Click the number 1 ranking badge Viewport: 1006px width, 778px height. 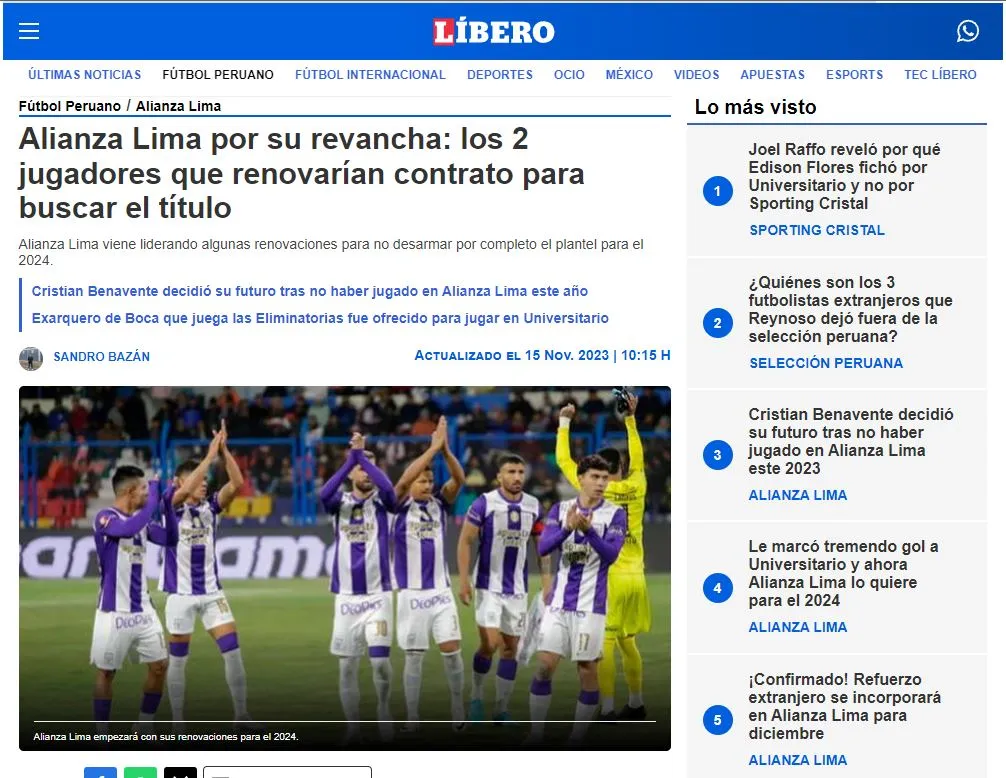tap(717, 191)
